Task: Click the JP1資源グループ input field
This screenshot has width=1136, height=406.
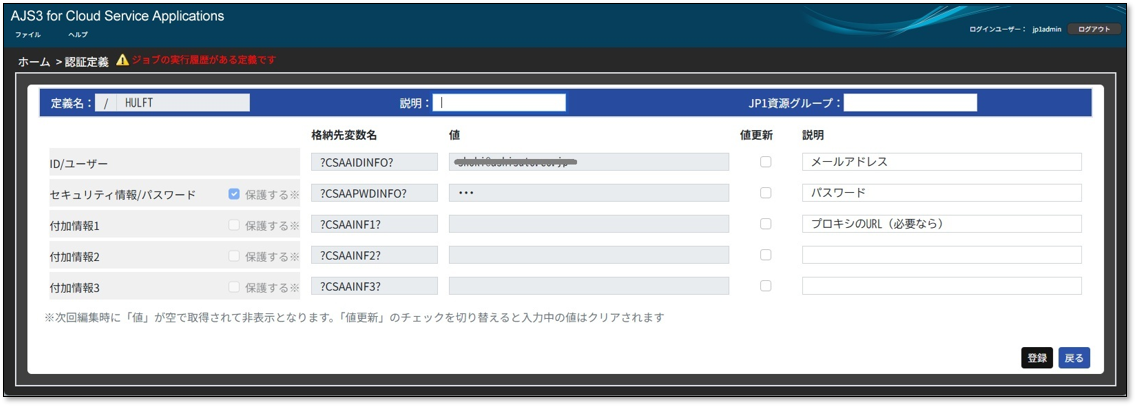Action: point(910,102)
